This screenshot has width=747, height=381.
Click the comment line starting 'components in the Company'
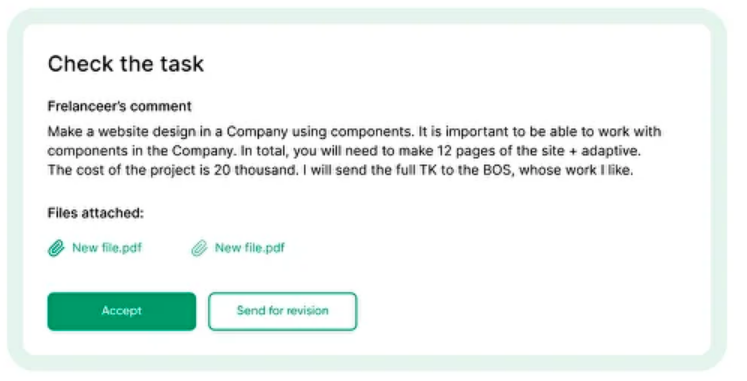pyautogui.click(x=344, y=151)
